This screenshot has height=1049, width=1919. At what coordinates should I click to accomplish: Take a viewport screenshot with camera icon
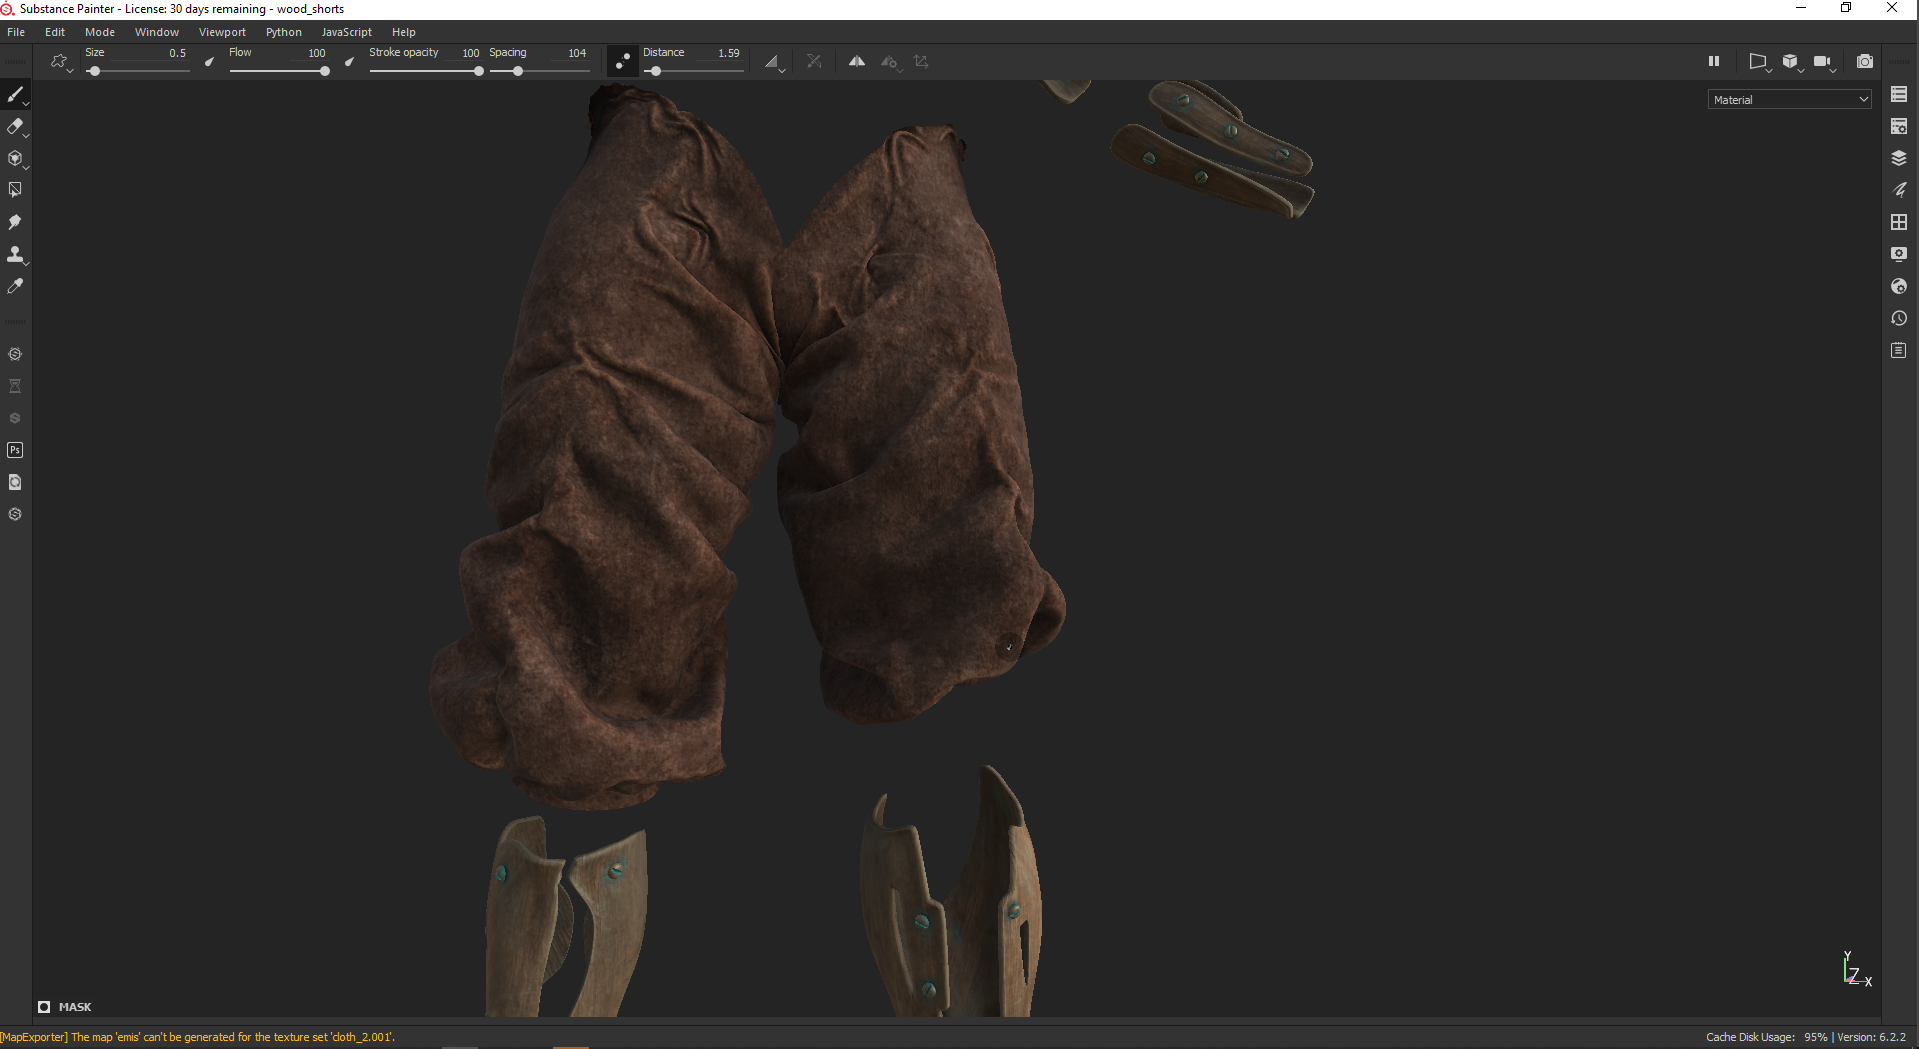1865,61
